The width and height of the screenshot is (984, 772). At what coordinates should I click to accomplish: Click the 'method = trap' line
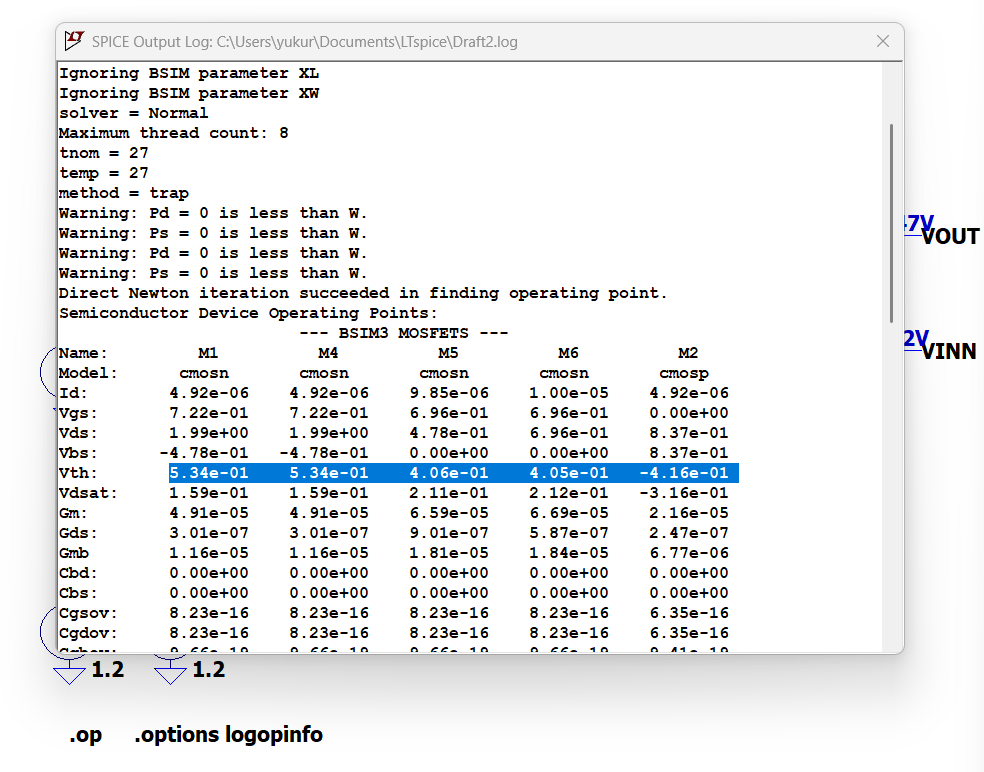pyautogui.click(x=124, y=193)
